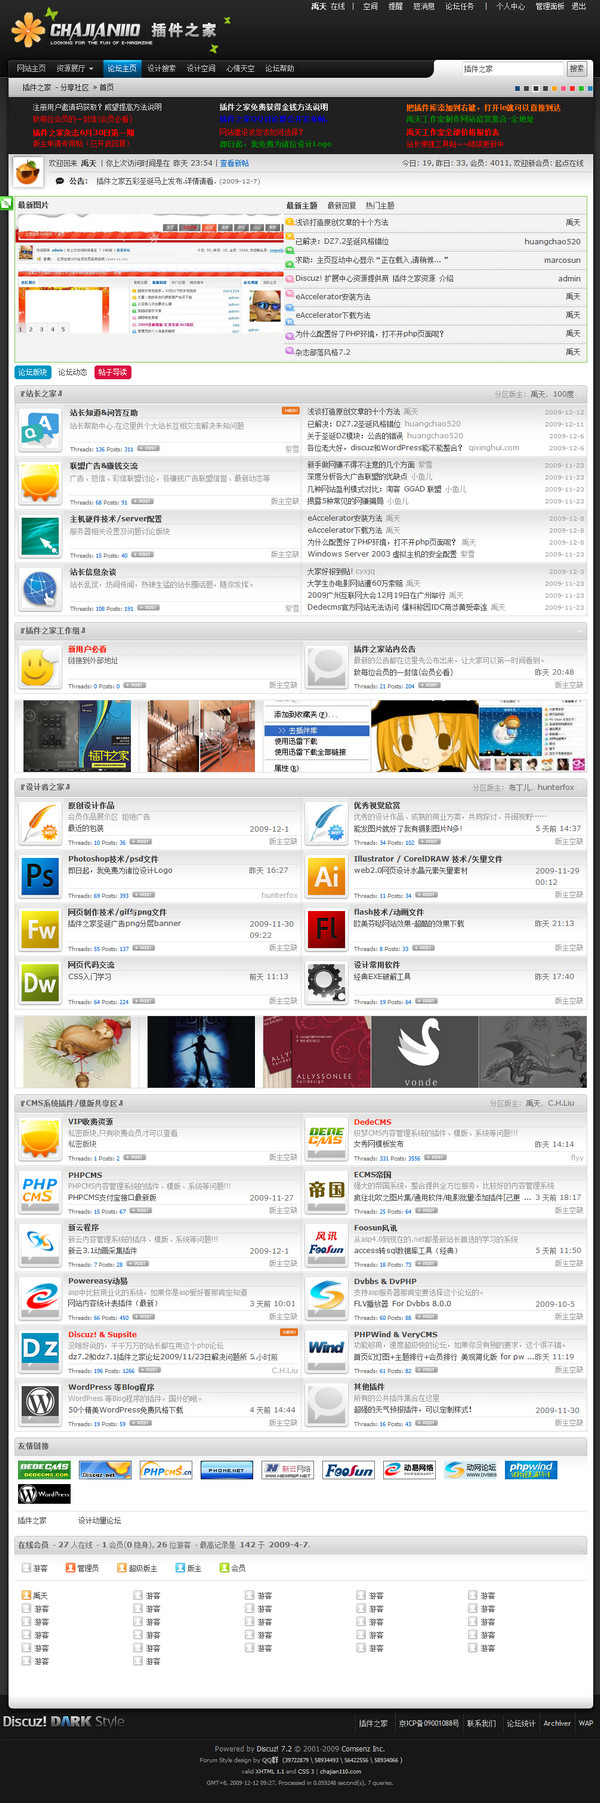Viewport: 600px width, 1803px height.
Task: Open the WordPress friend link banner
Action: pos(44,1494)
